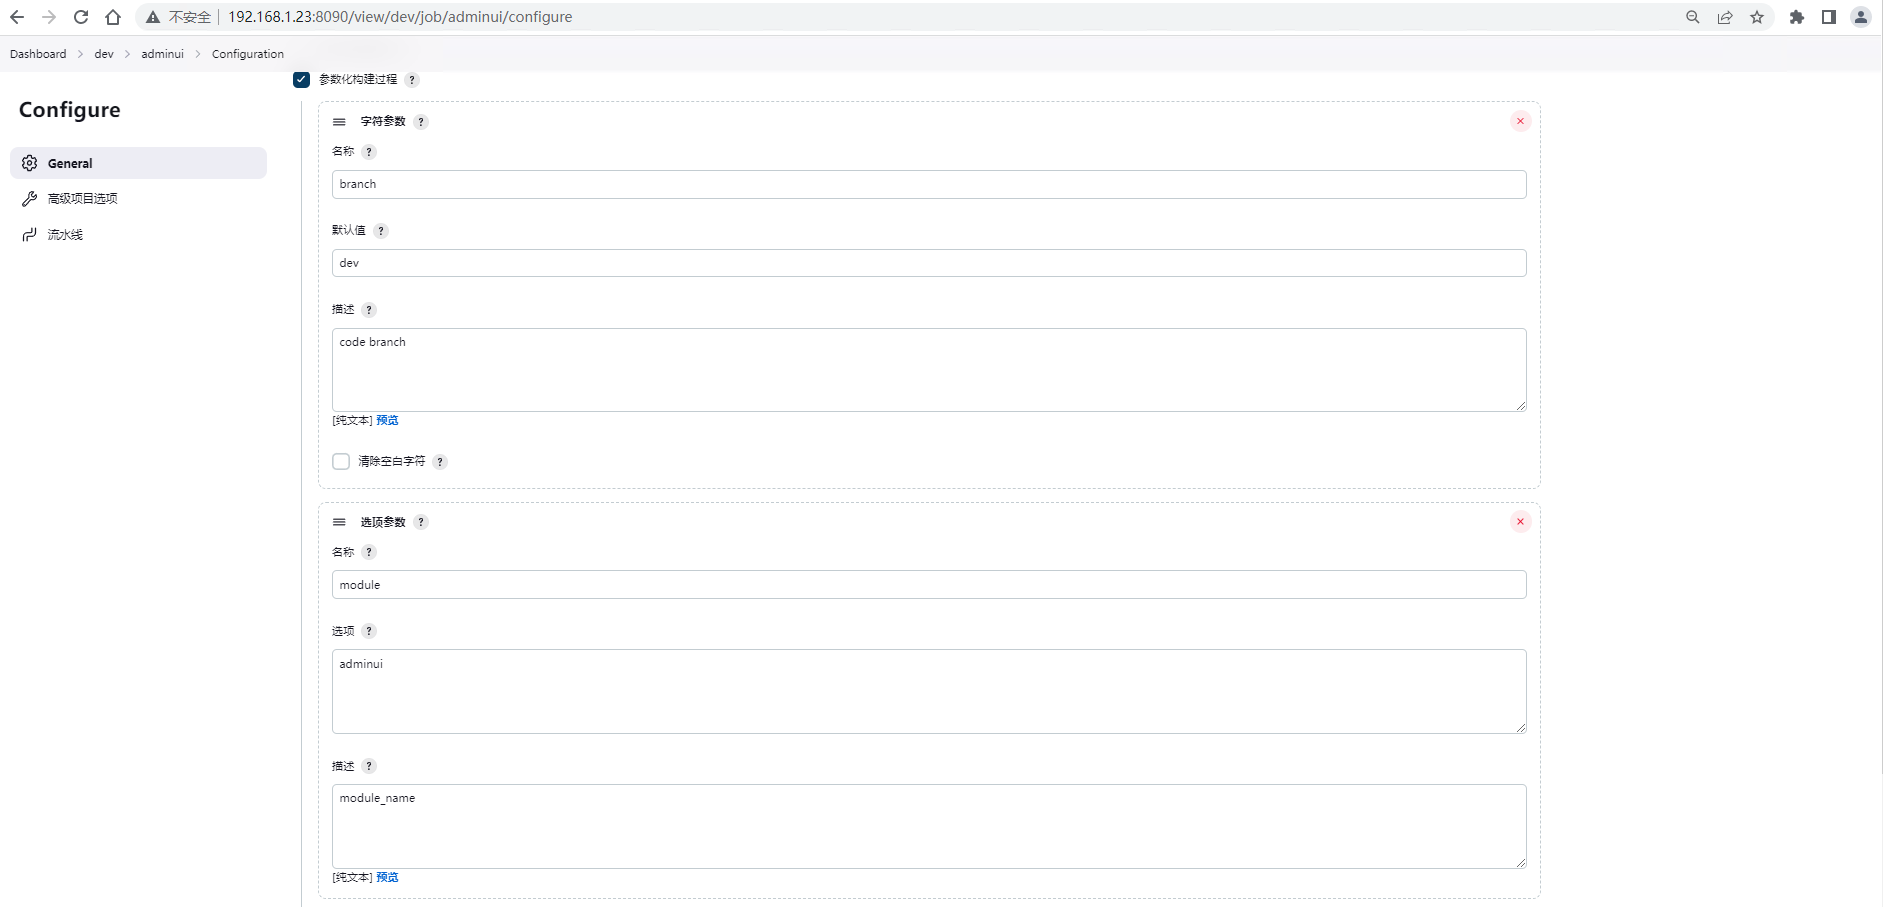Go to Dashboard breadcrumb
The width and height of the screenshot is (1883, 907).
coord(38,54)
